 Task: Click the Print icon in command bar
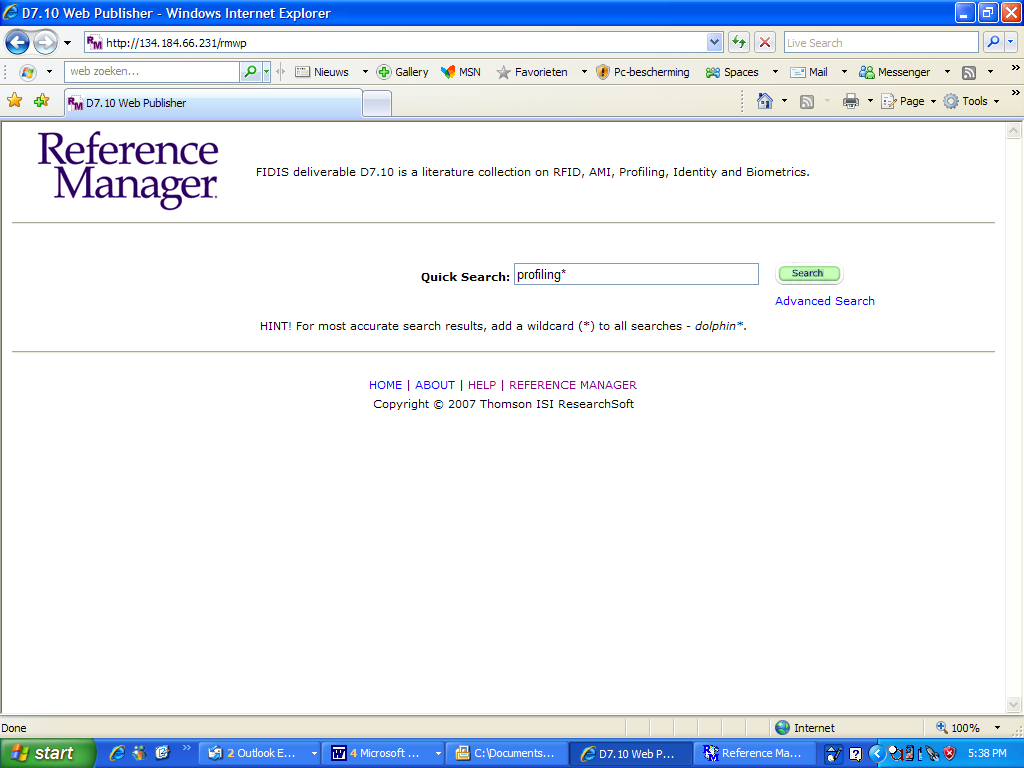point(851,101)
